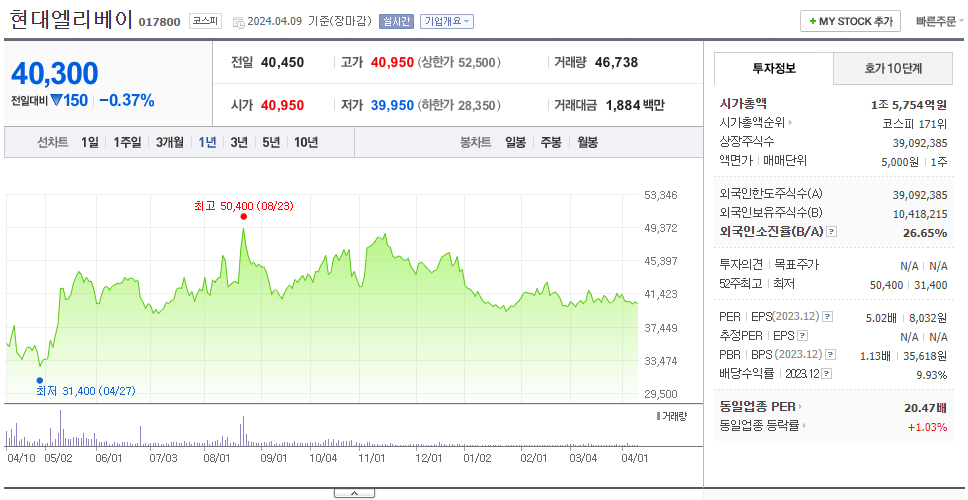Click the 코스피 171위 rank value
Screen dimensions: 968x500
pyautogui.click(x=916, y=123)
